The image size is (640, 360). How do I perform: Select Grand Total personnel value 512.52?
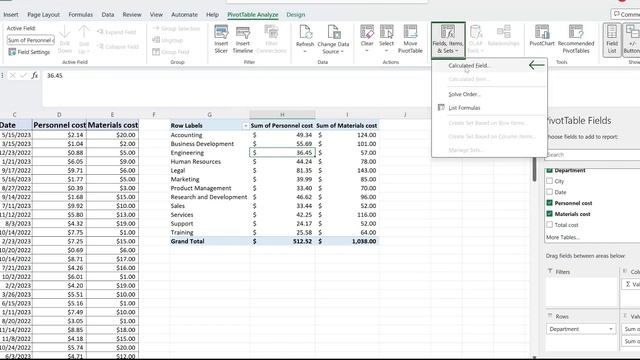pyautogui.click(x=282, y=241)
